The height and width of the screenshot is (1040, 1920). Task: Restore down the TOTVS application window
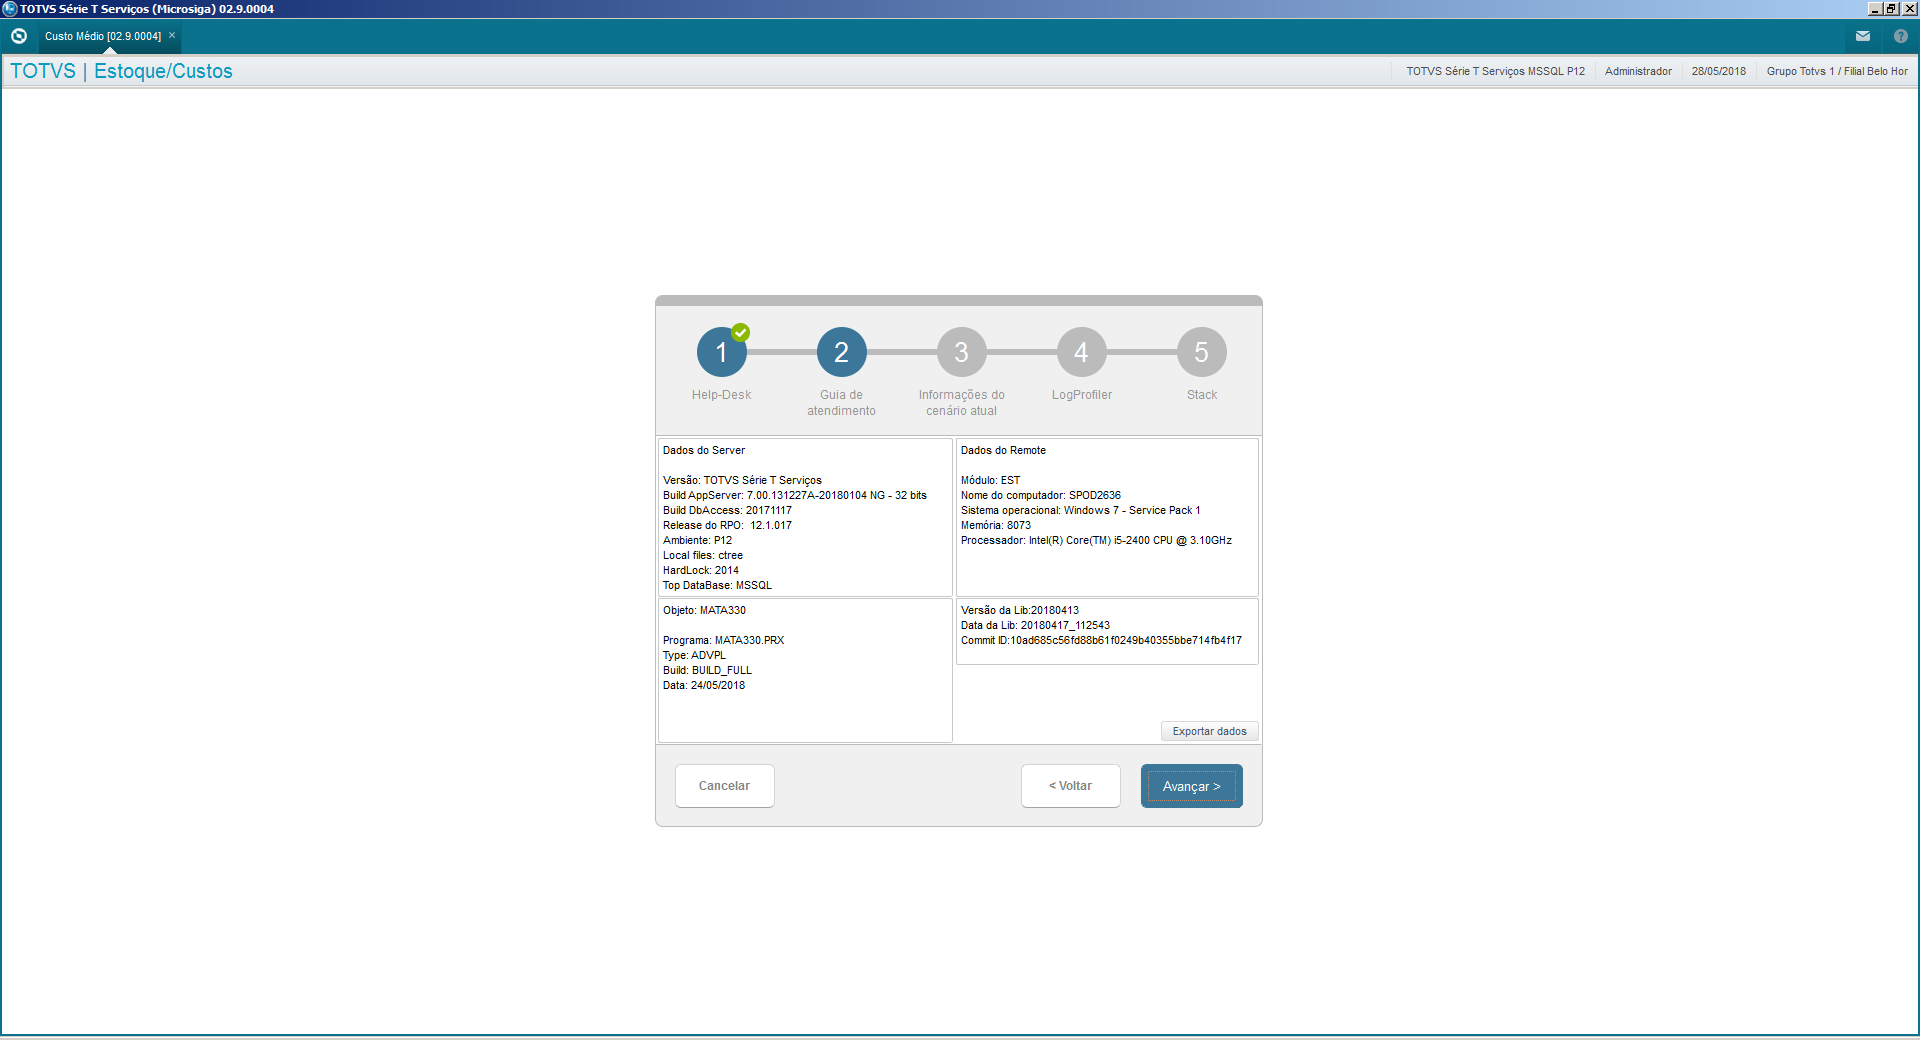[1892, 9]
